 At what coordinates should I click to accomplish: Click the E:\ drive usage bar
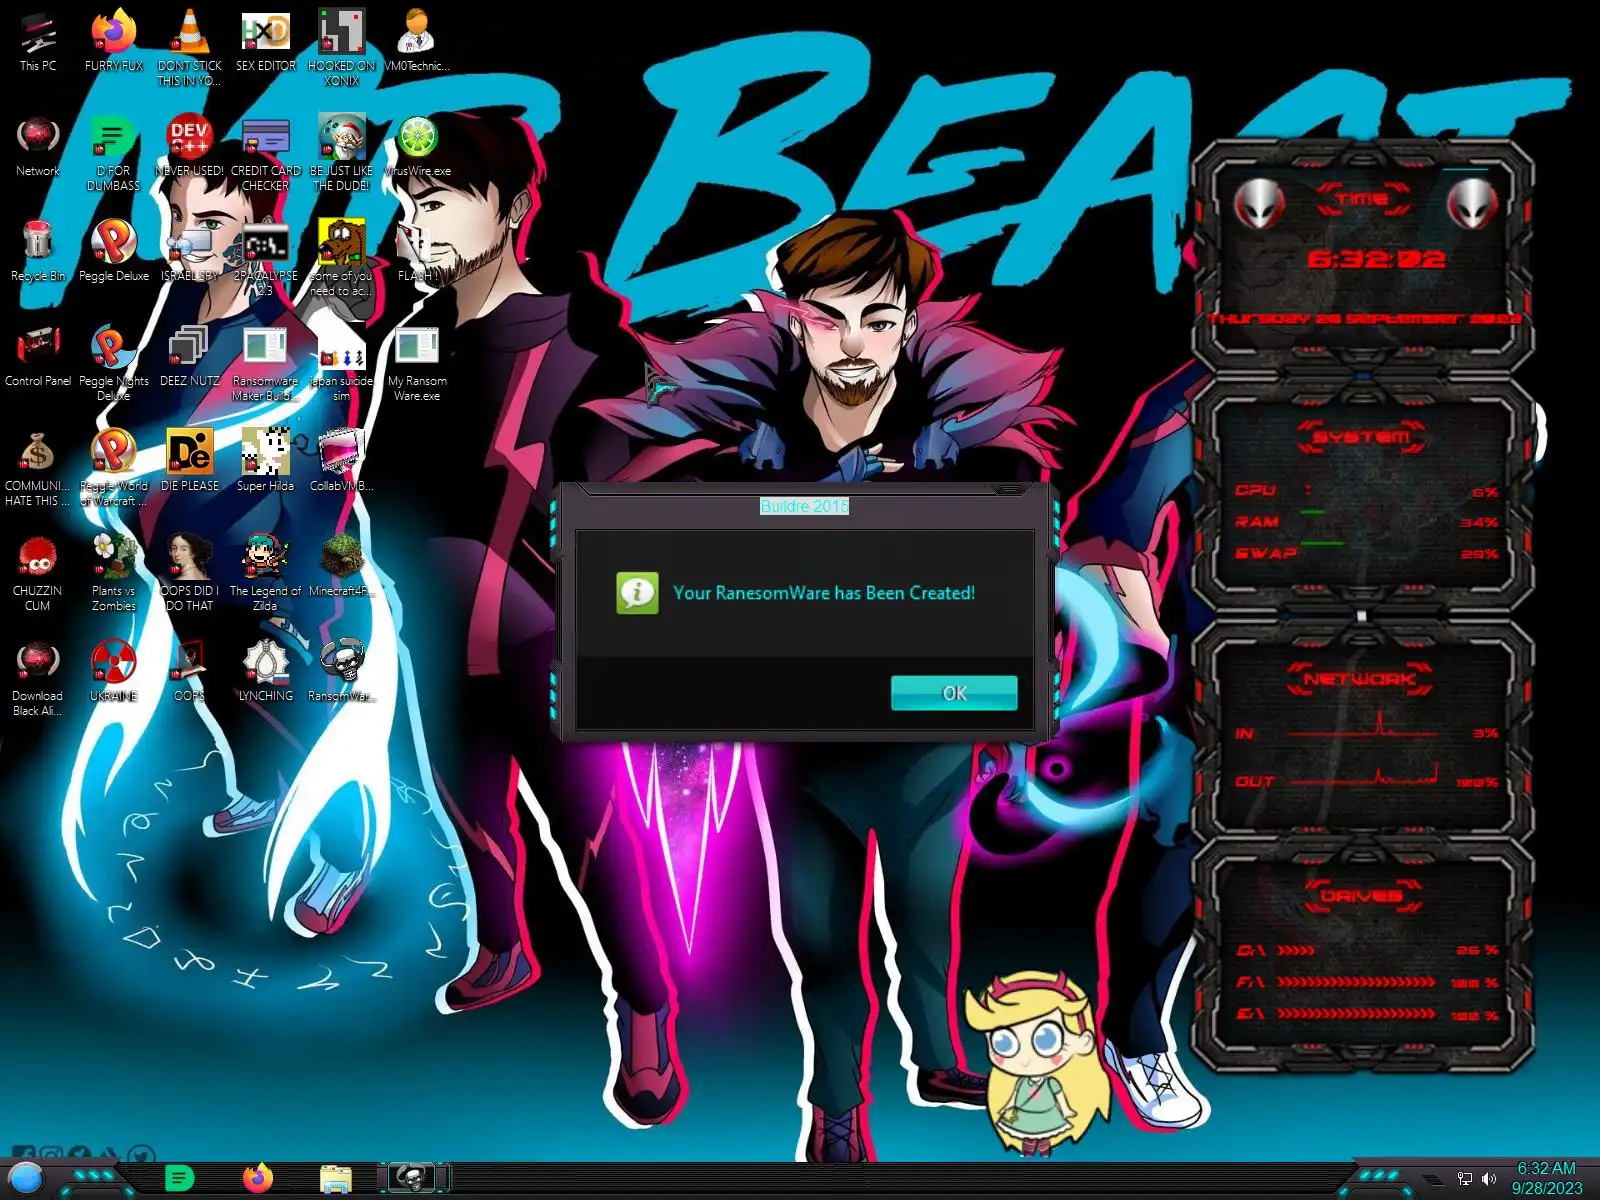pos(1356,1014)
